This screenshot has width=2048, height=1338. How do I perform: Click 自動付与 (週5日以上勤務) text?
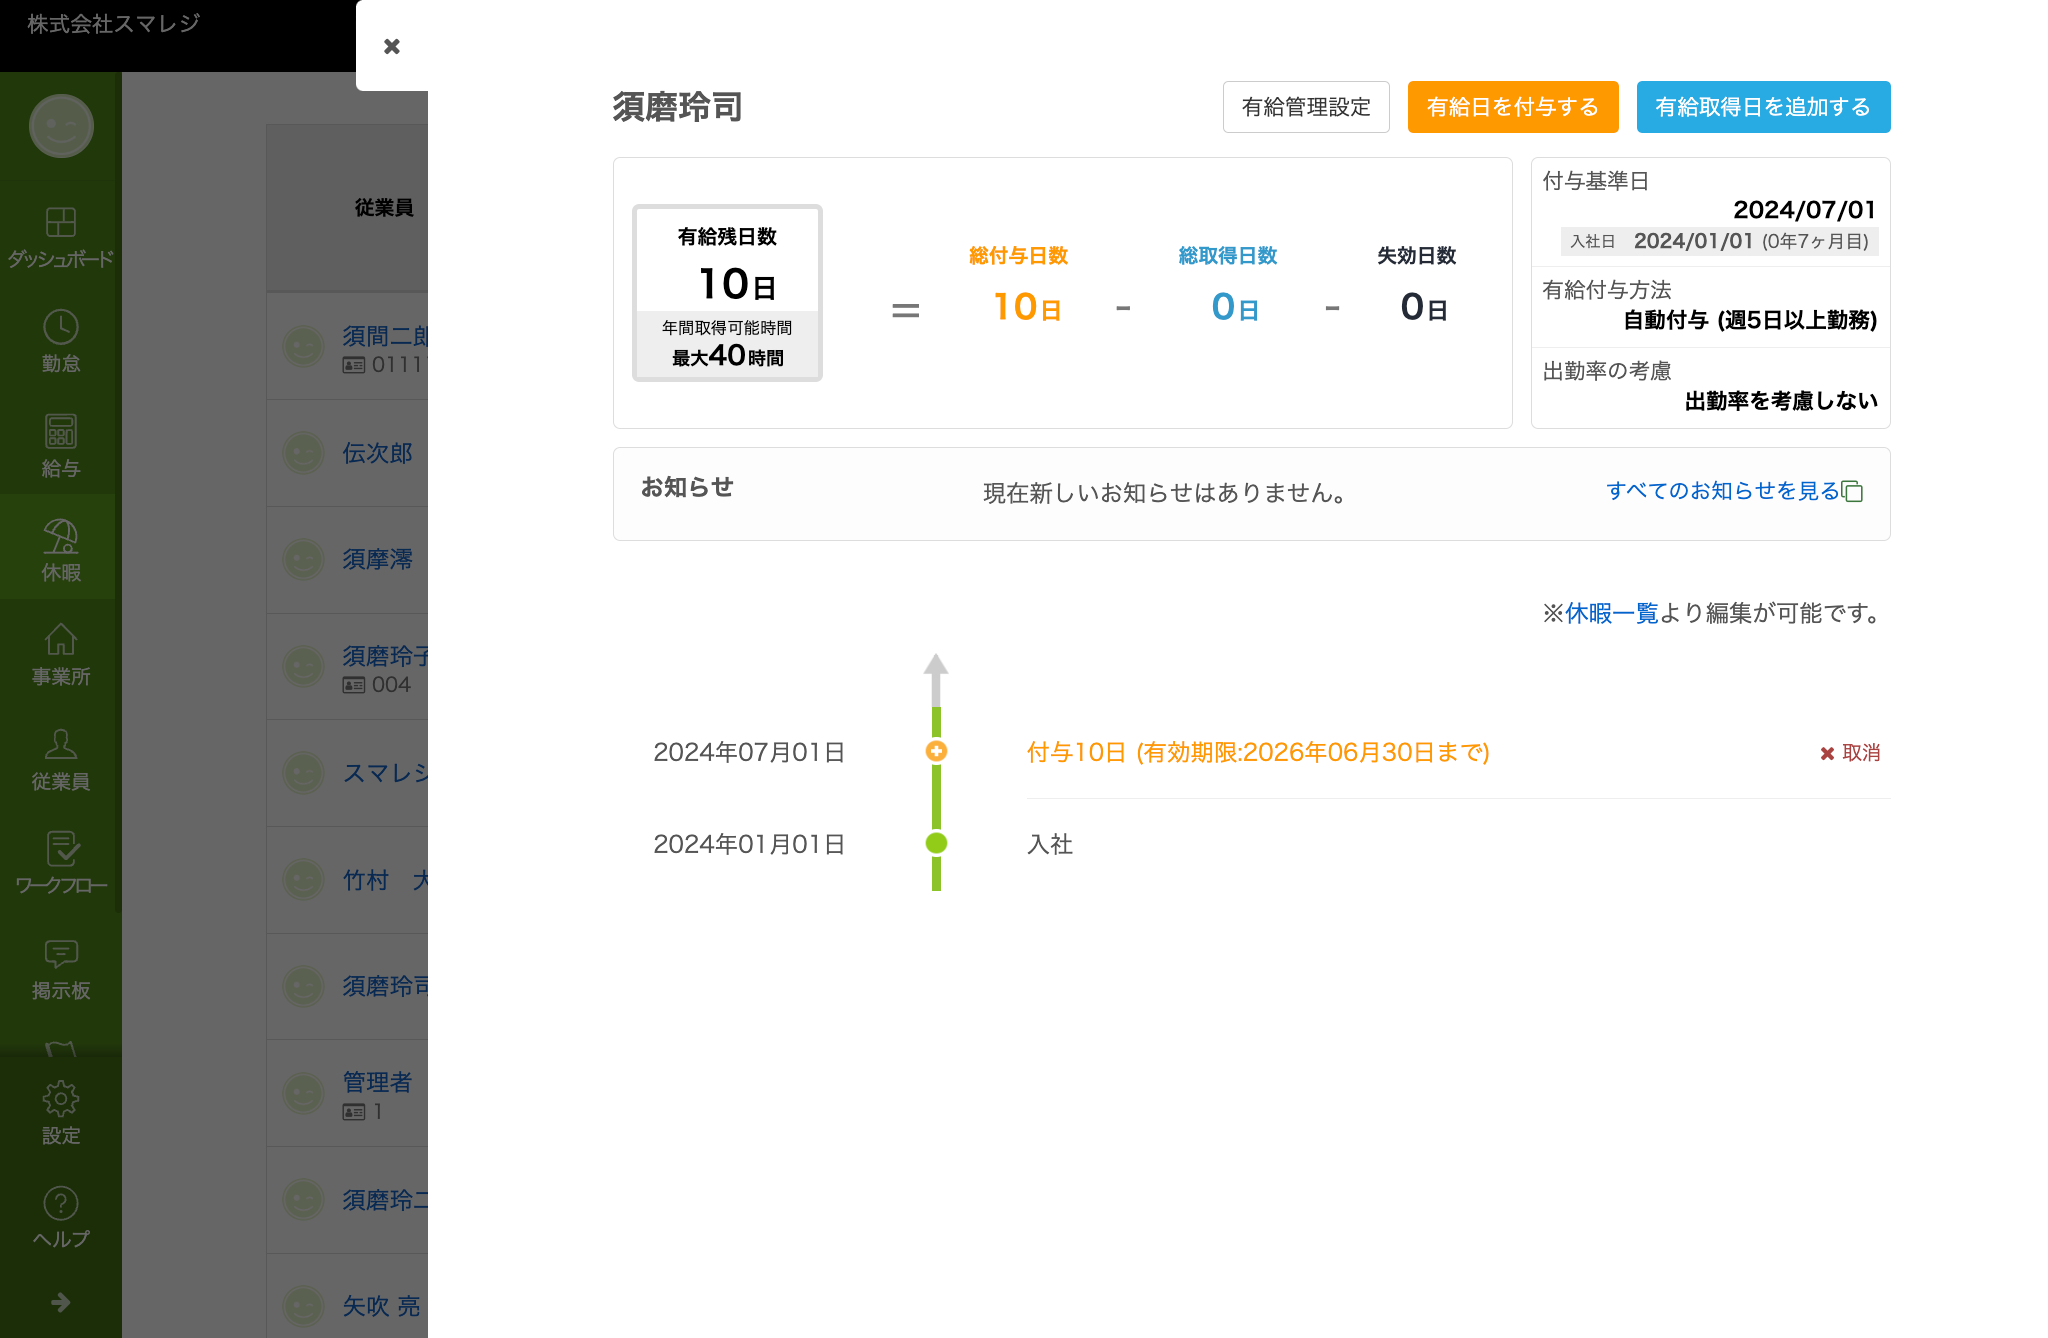click(1750, 320)
